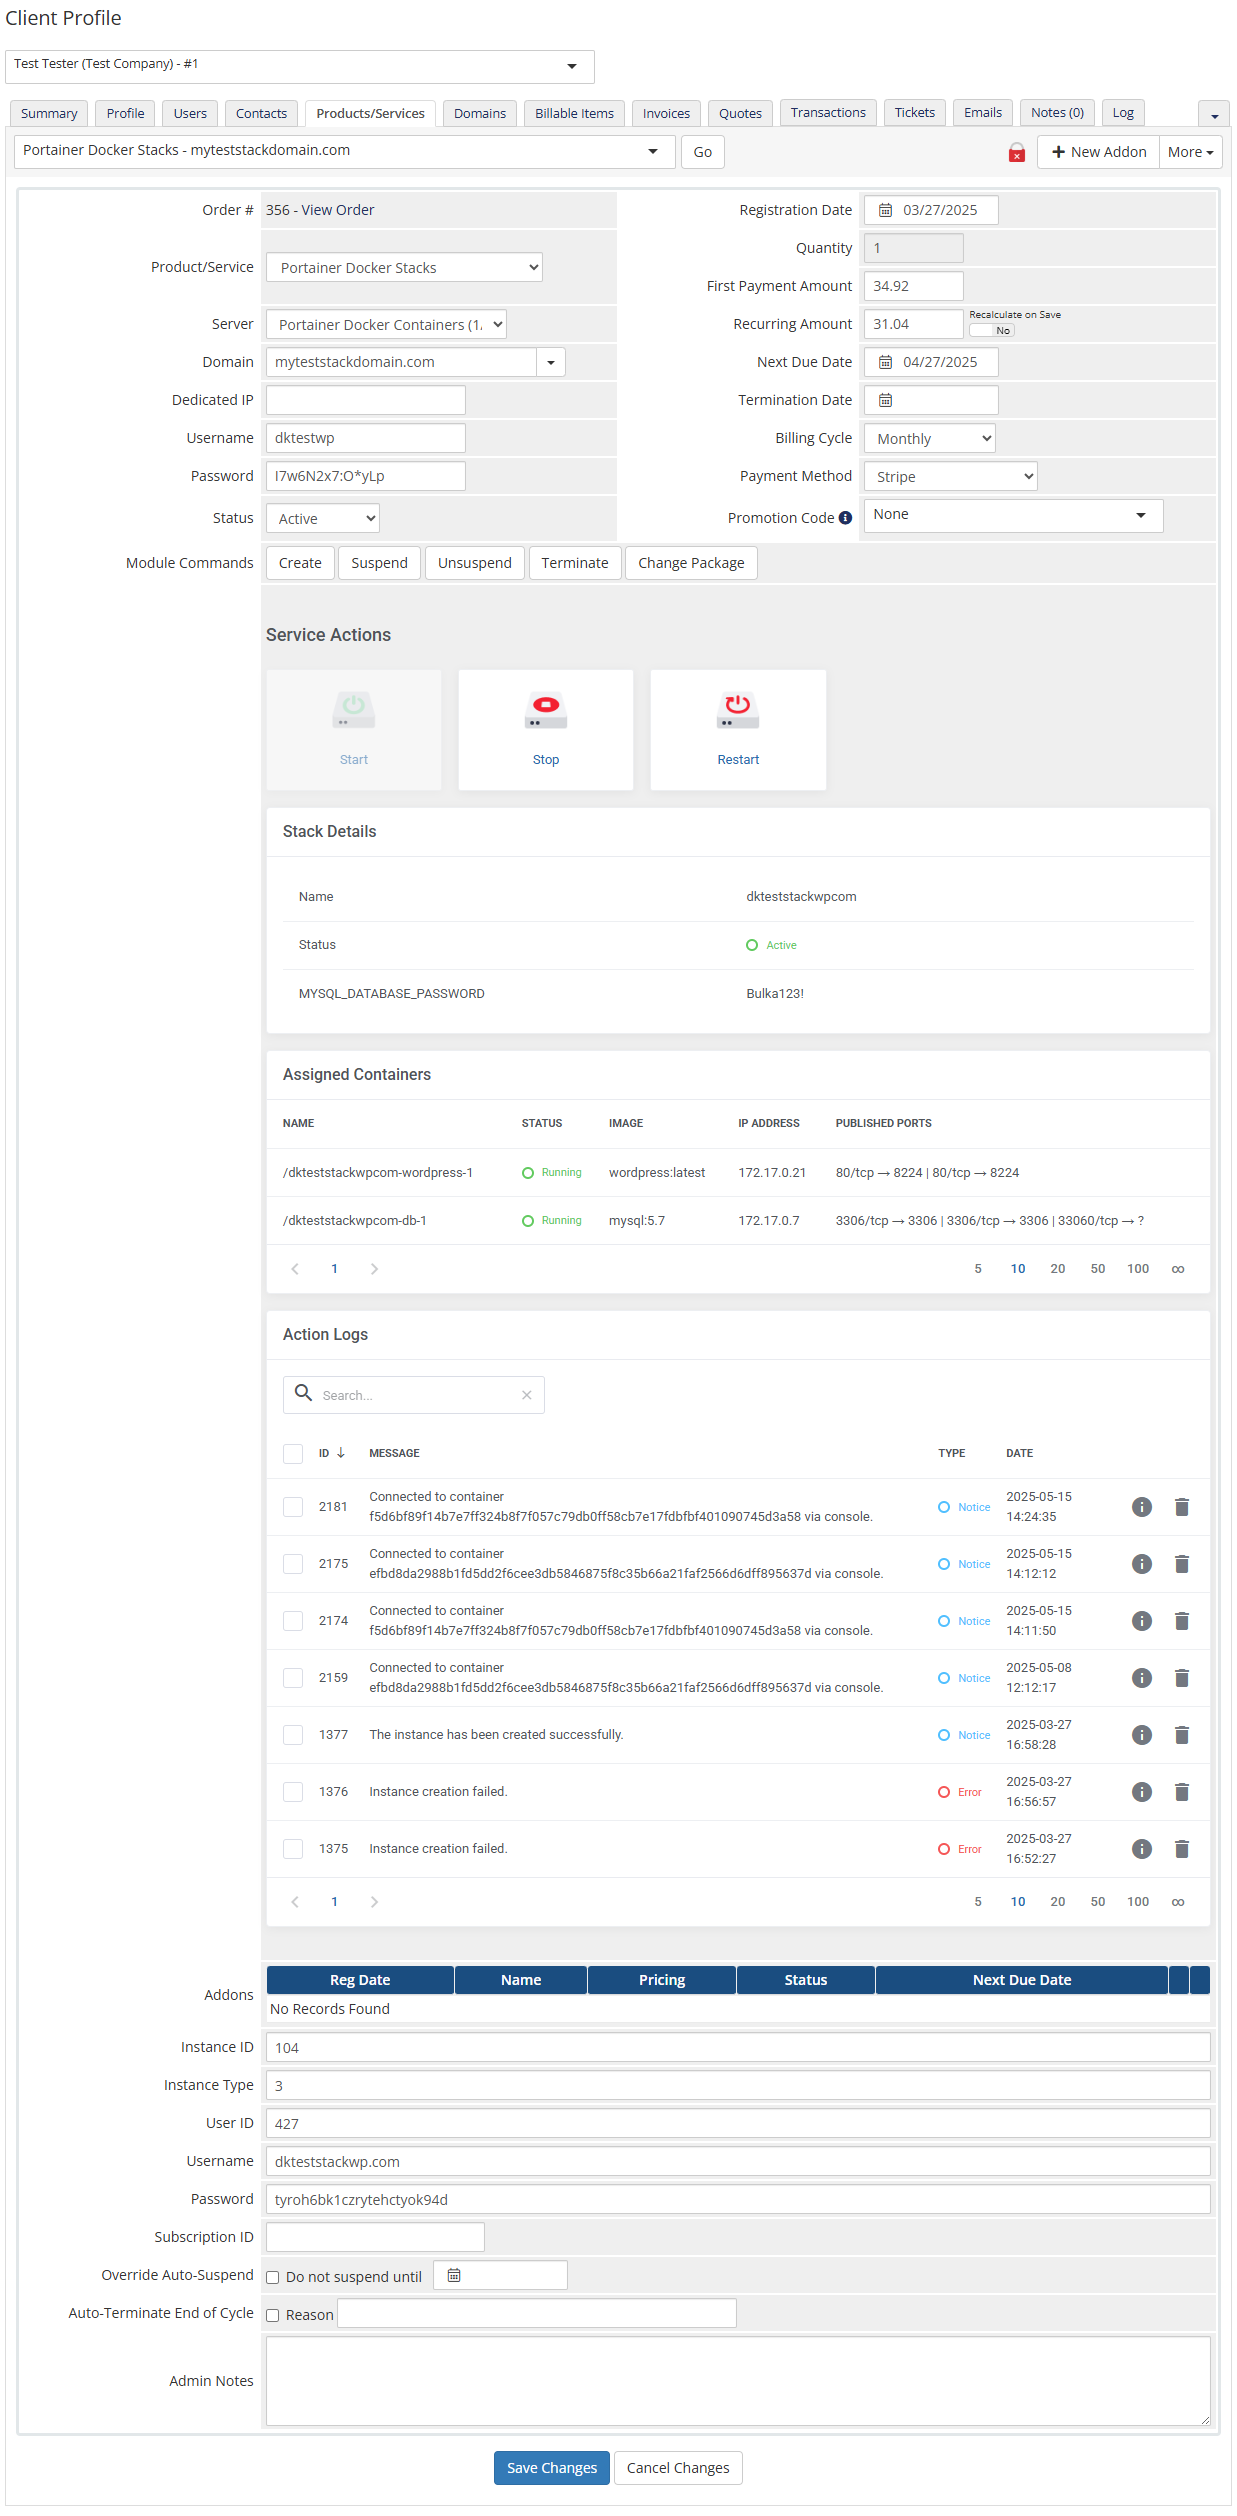Switch to the Summary tab
Viewport: 1237px width, 2516px height.
[49, 113]
